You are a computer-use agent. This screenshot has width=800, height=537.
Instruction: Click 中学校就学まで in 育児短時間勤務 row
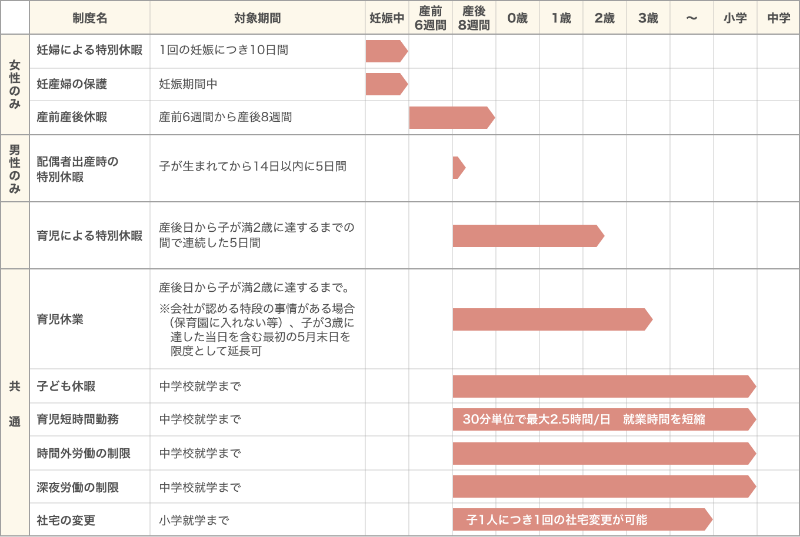(199, 419)
